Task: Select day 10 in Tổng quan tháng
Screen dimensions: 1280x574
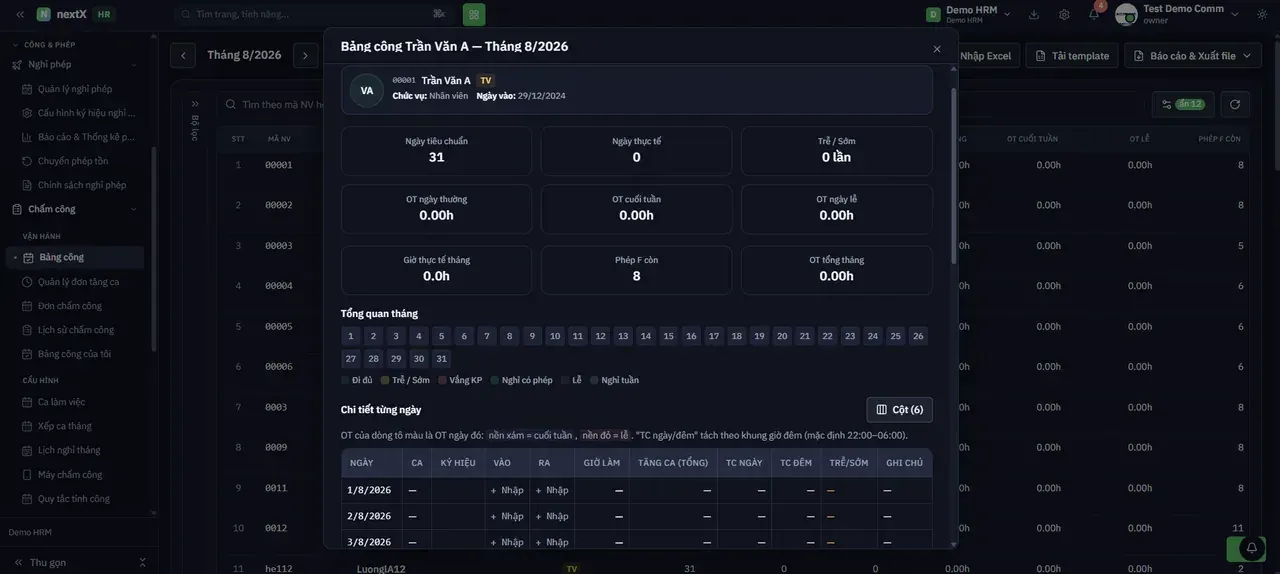Action: pyautogui.click(x=555, y=336)
